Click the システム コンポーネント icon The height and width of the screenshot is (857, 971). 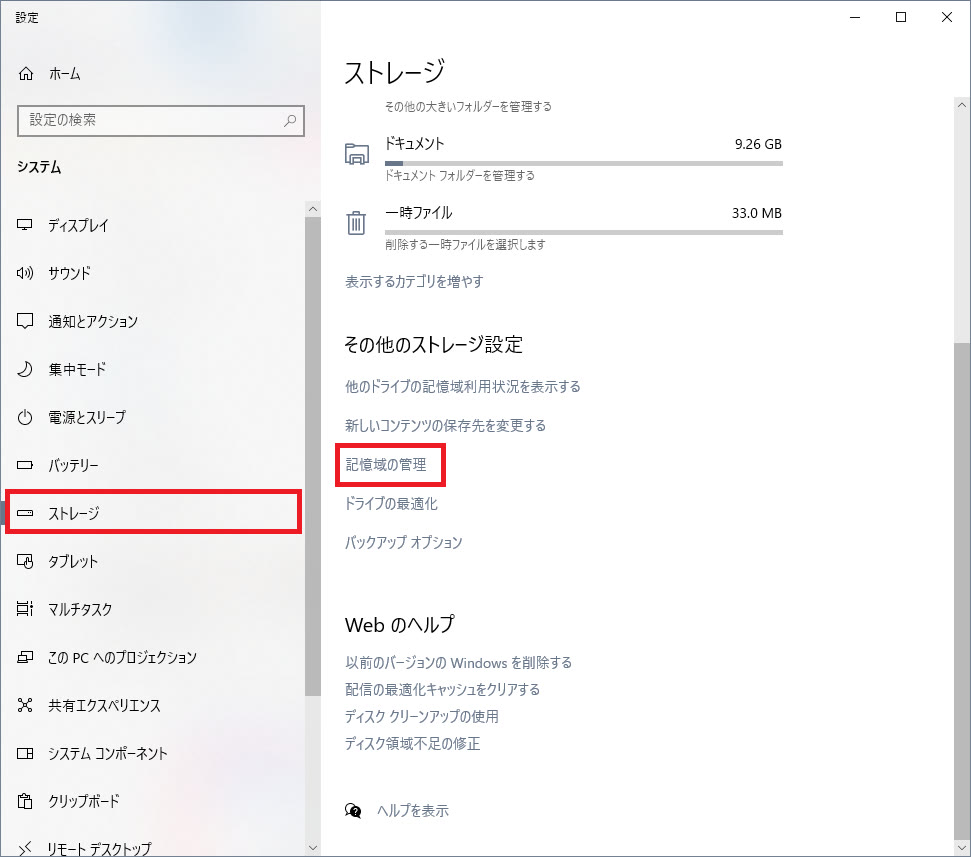[x=25, y=753]
